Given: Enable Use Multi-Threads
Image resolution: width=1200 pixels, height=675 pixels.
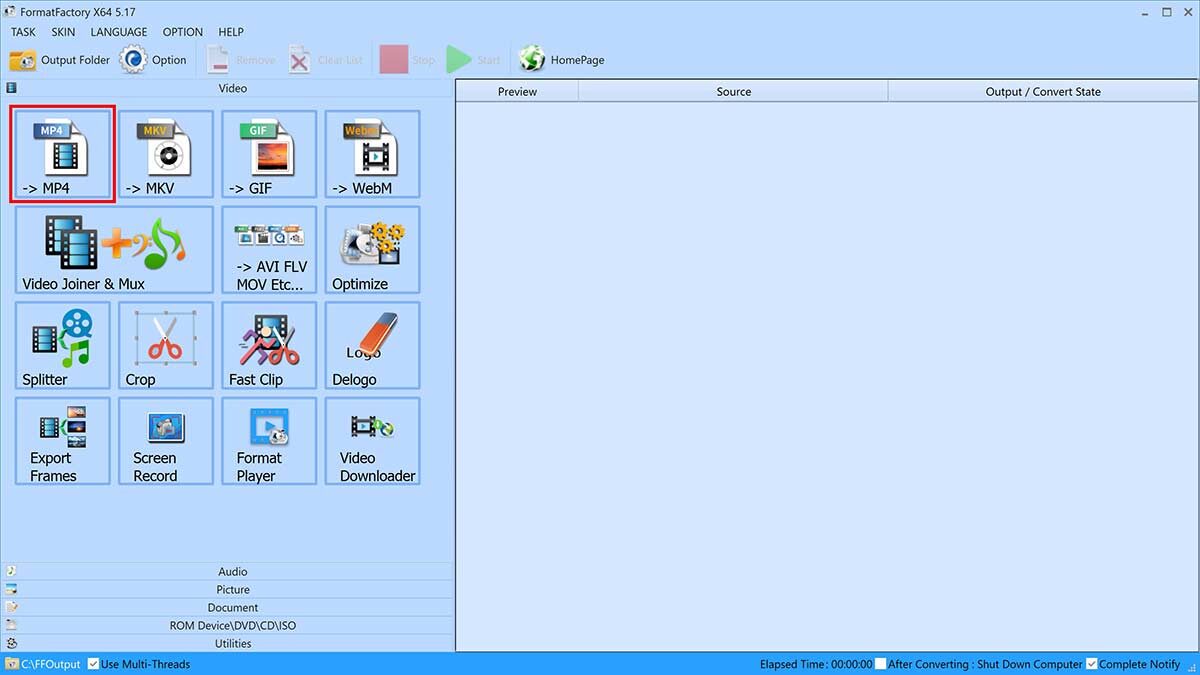Looking at the screenshot, I should (93, 663).
